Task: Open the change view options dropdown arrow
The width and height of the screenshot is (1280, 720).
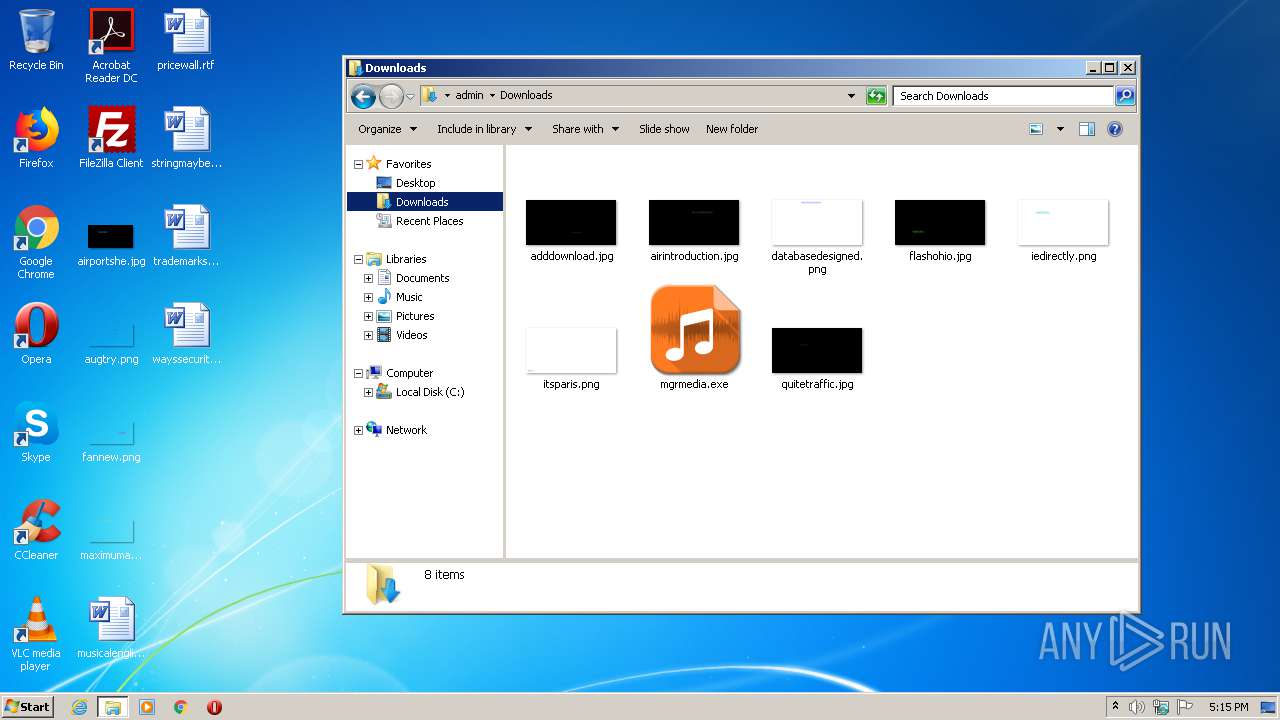Action: point(1060,129)
